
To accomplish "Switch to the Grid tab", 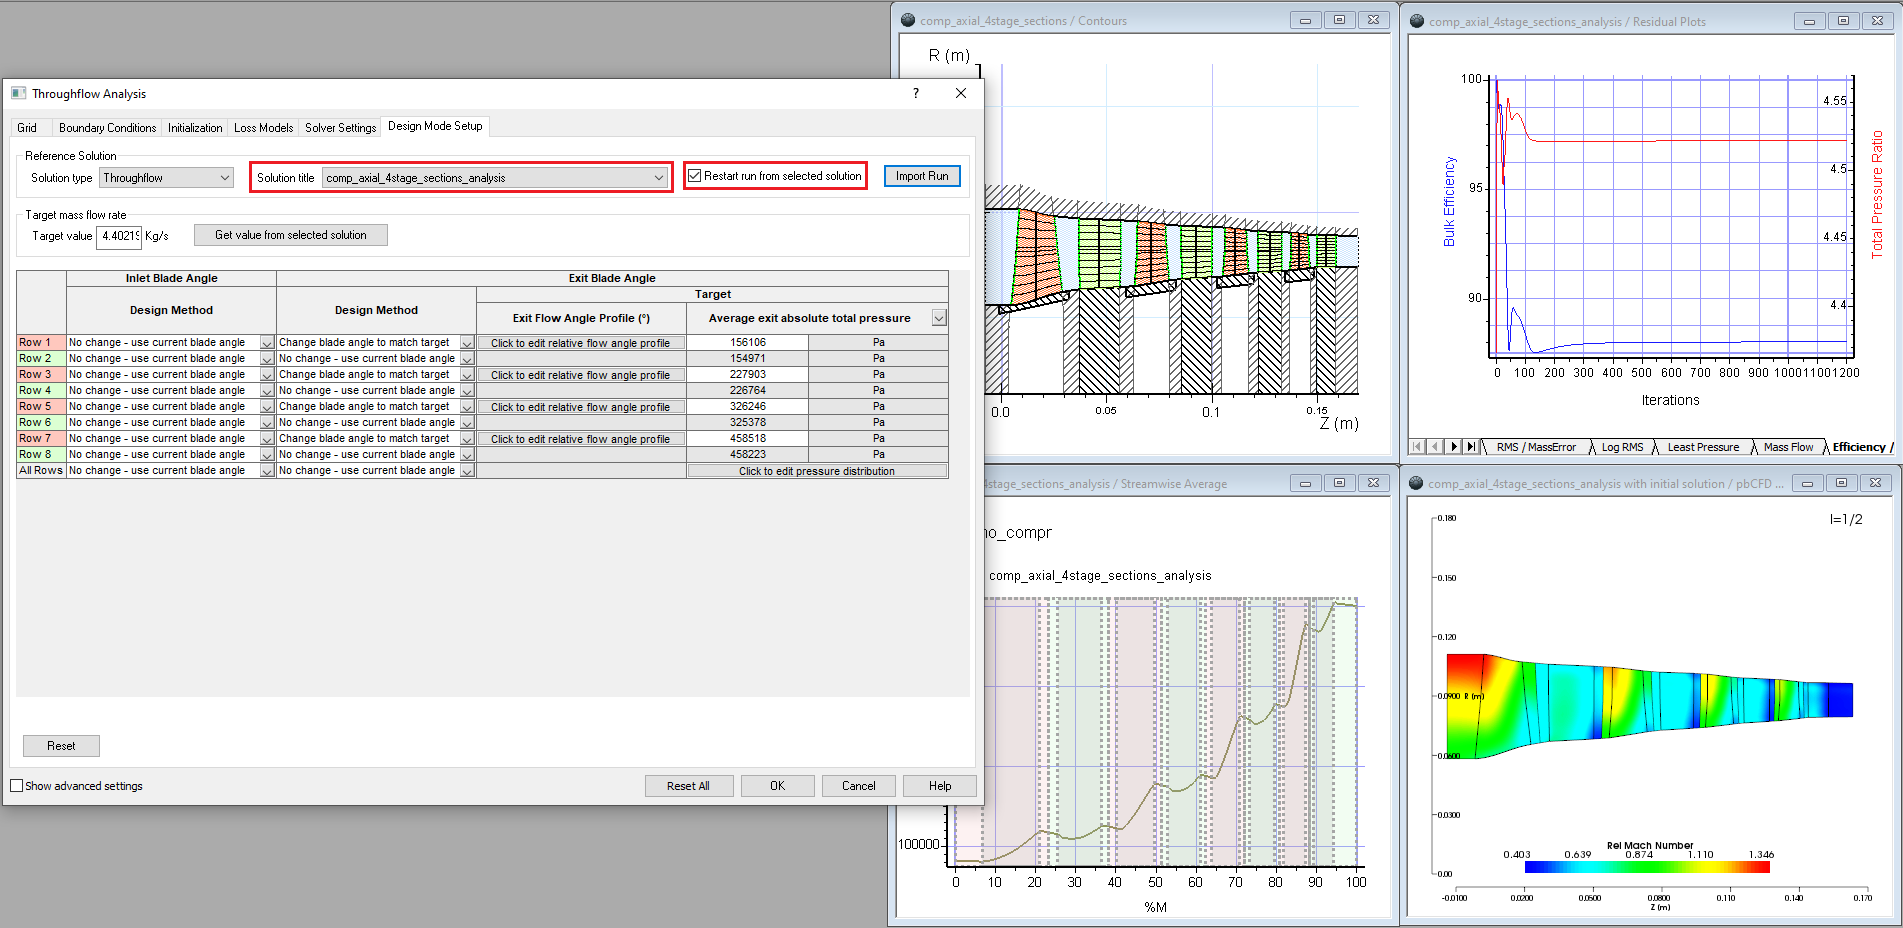I will 27,128.
